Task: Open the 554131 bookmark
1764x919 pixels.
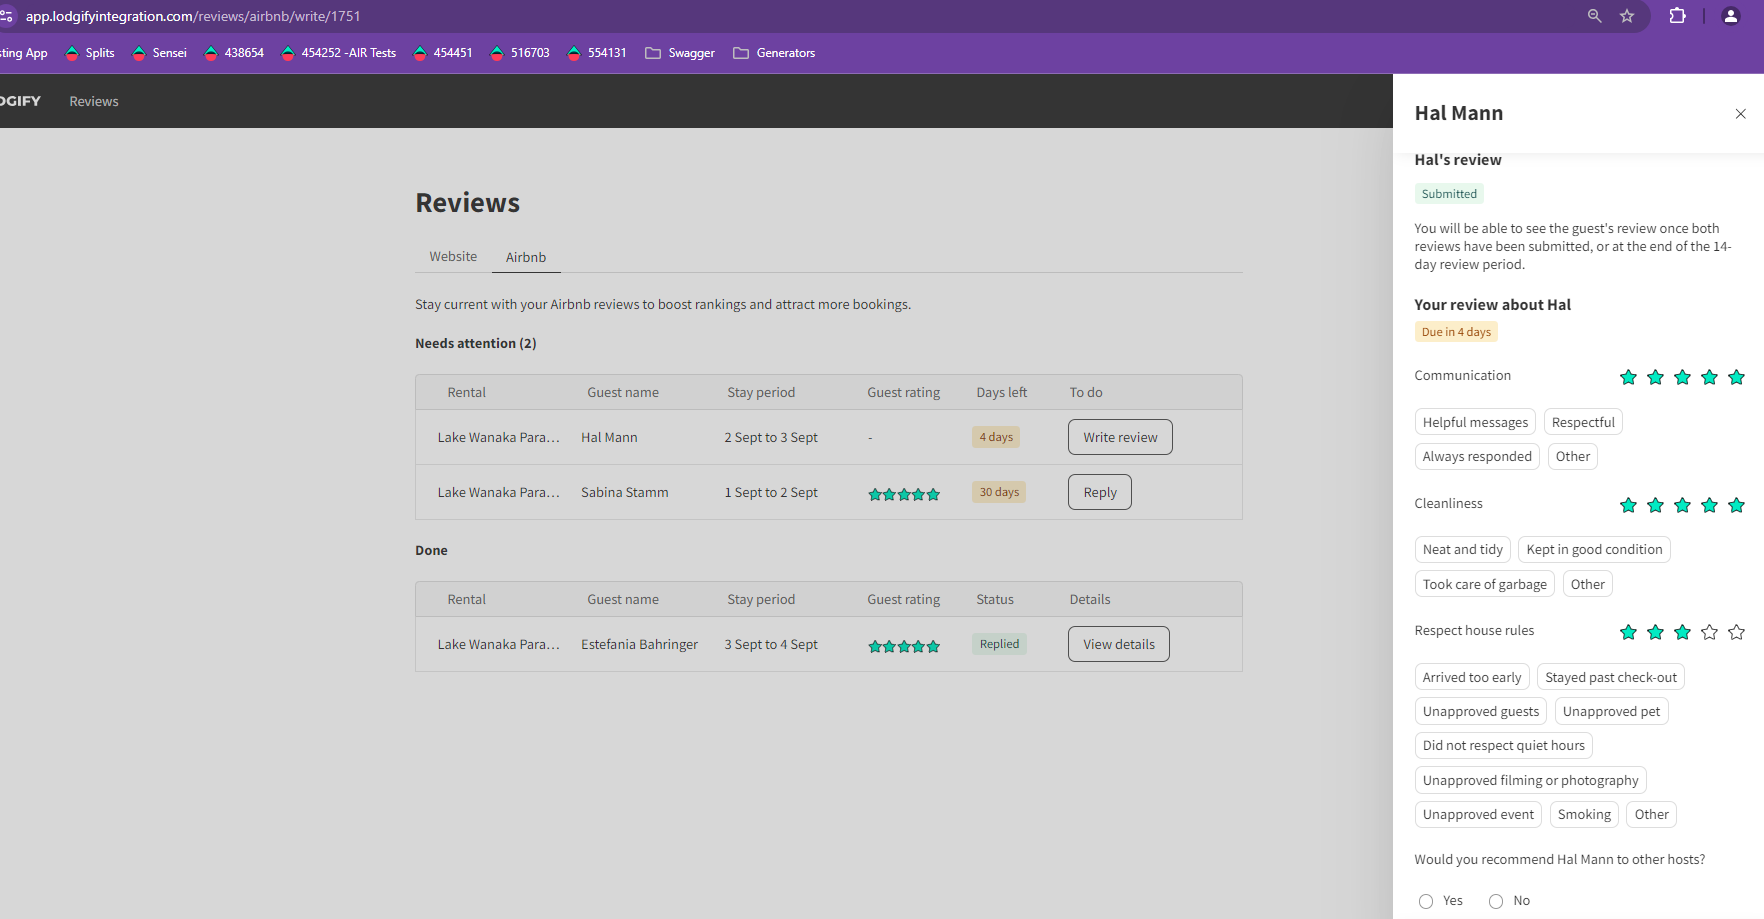Action: (597, 53)
